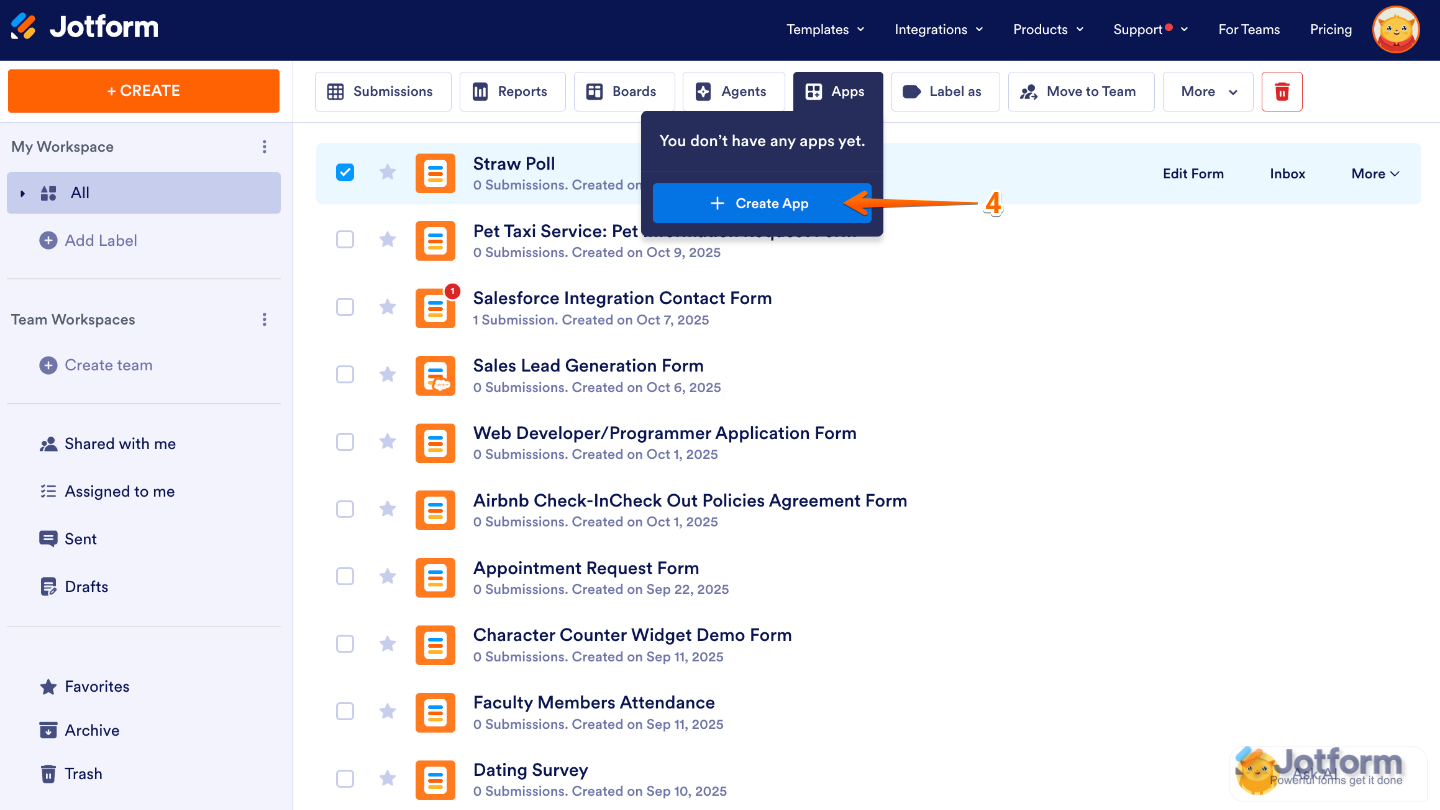The image size is (1440, 810).
Task: Click Edit Form for Straw Poll
Action: click(x=1192, y=174)
